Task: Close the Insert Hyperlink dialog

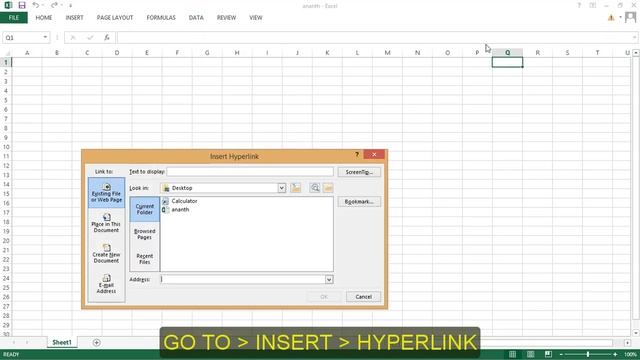Action: (x=374, y=154)
